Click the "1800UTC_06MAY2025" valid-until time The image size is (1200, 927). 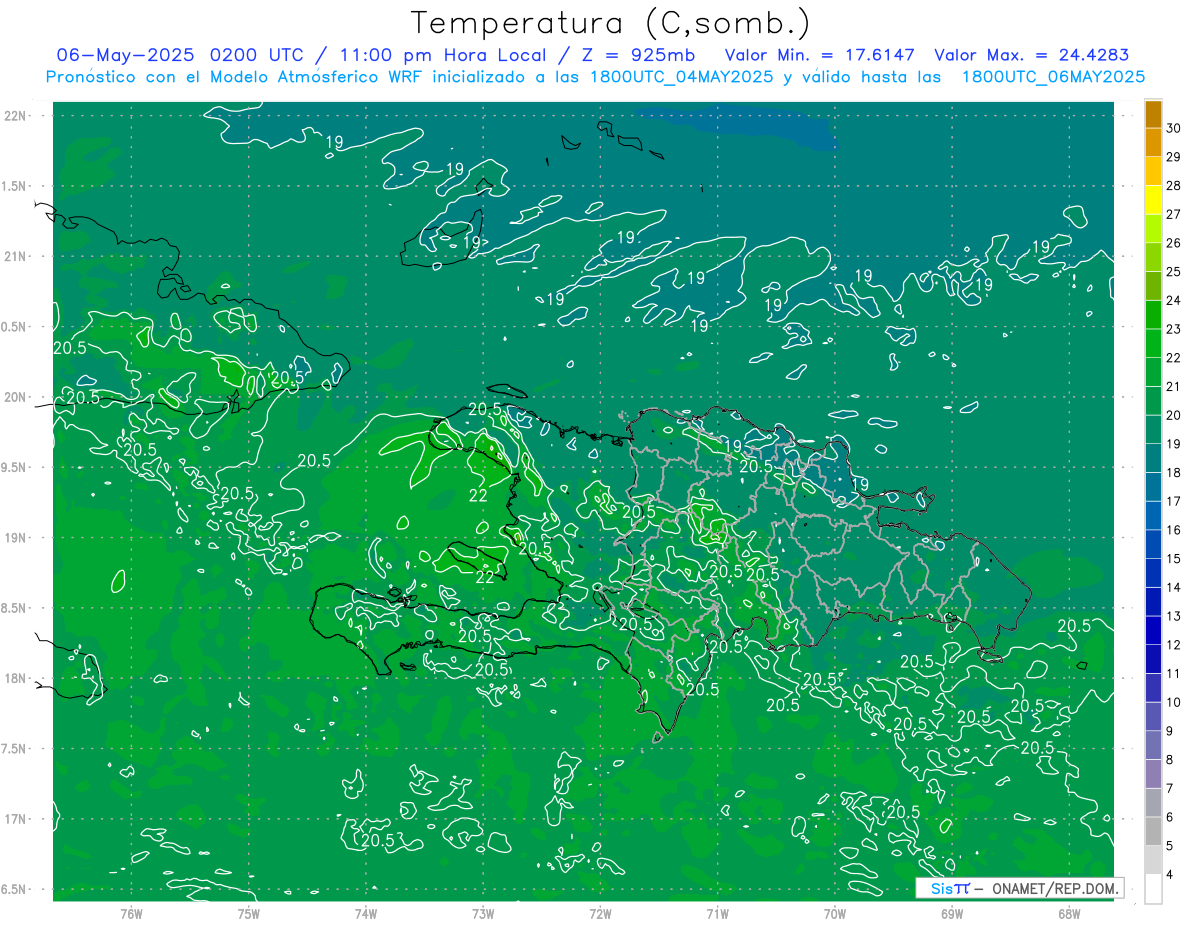coord(1053,77)
